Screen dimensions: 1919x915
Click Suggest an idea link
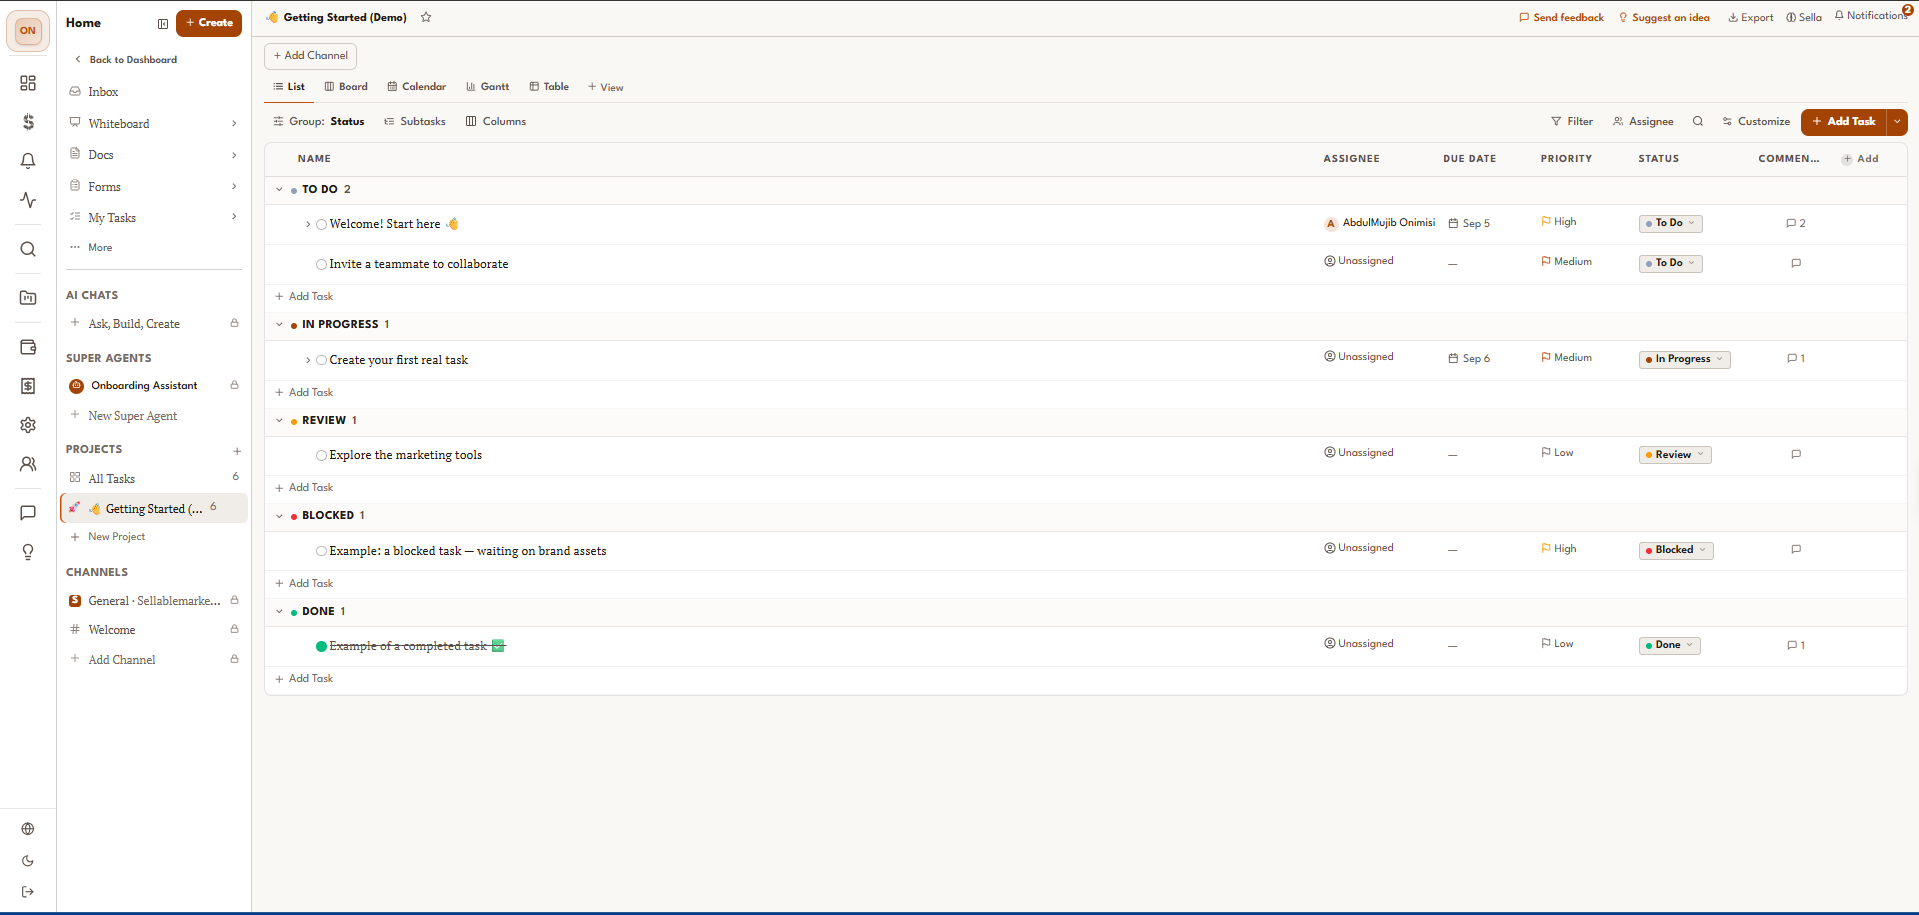pos(1664,17)
